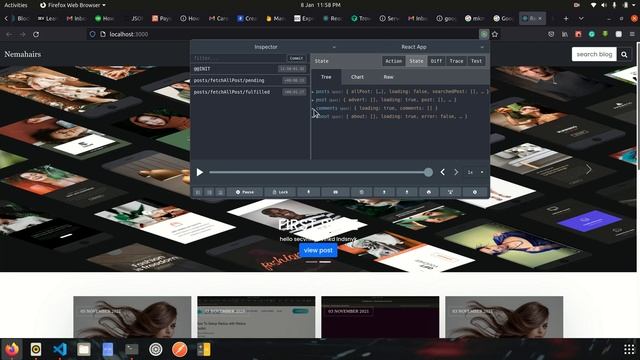Select the Raw view tab

[x=388, y=77]
